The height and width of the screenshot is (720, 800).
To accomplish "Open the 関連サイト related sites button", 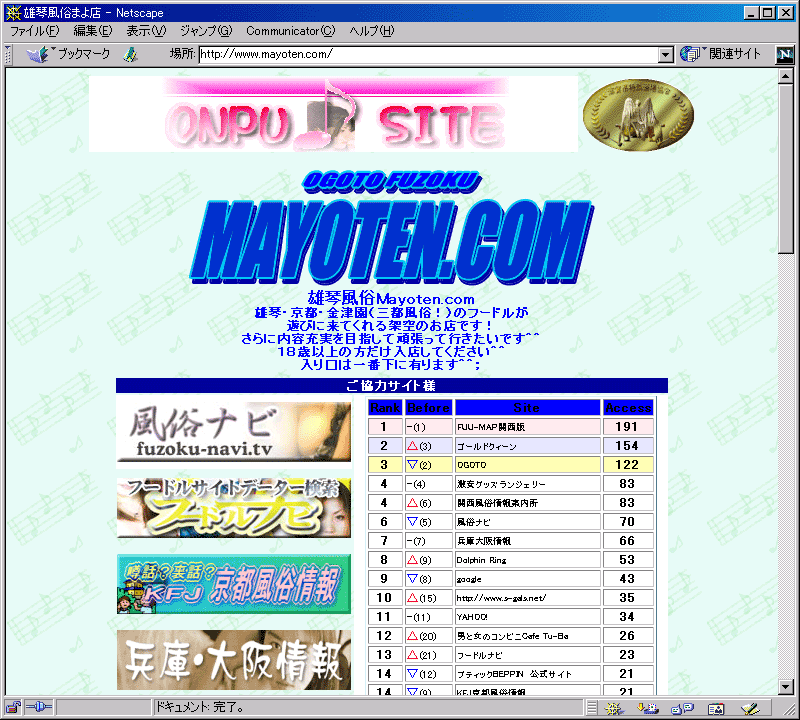I will pos(720,54).
